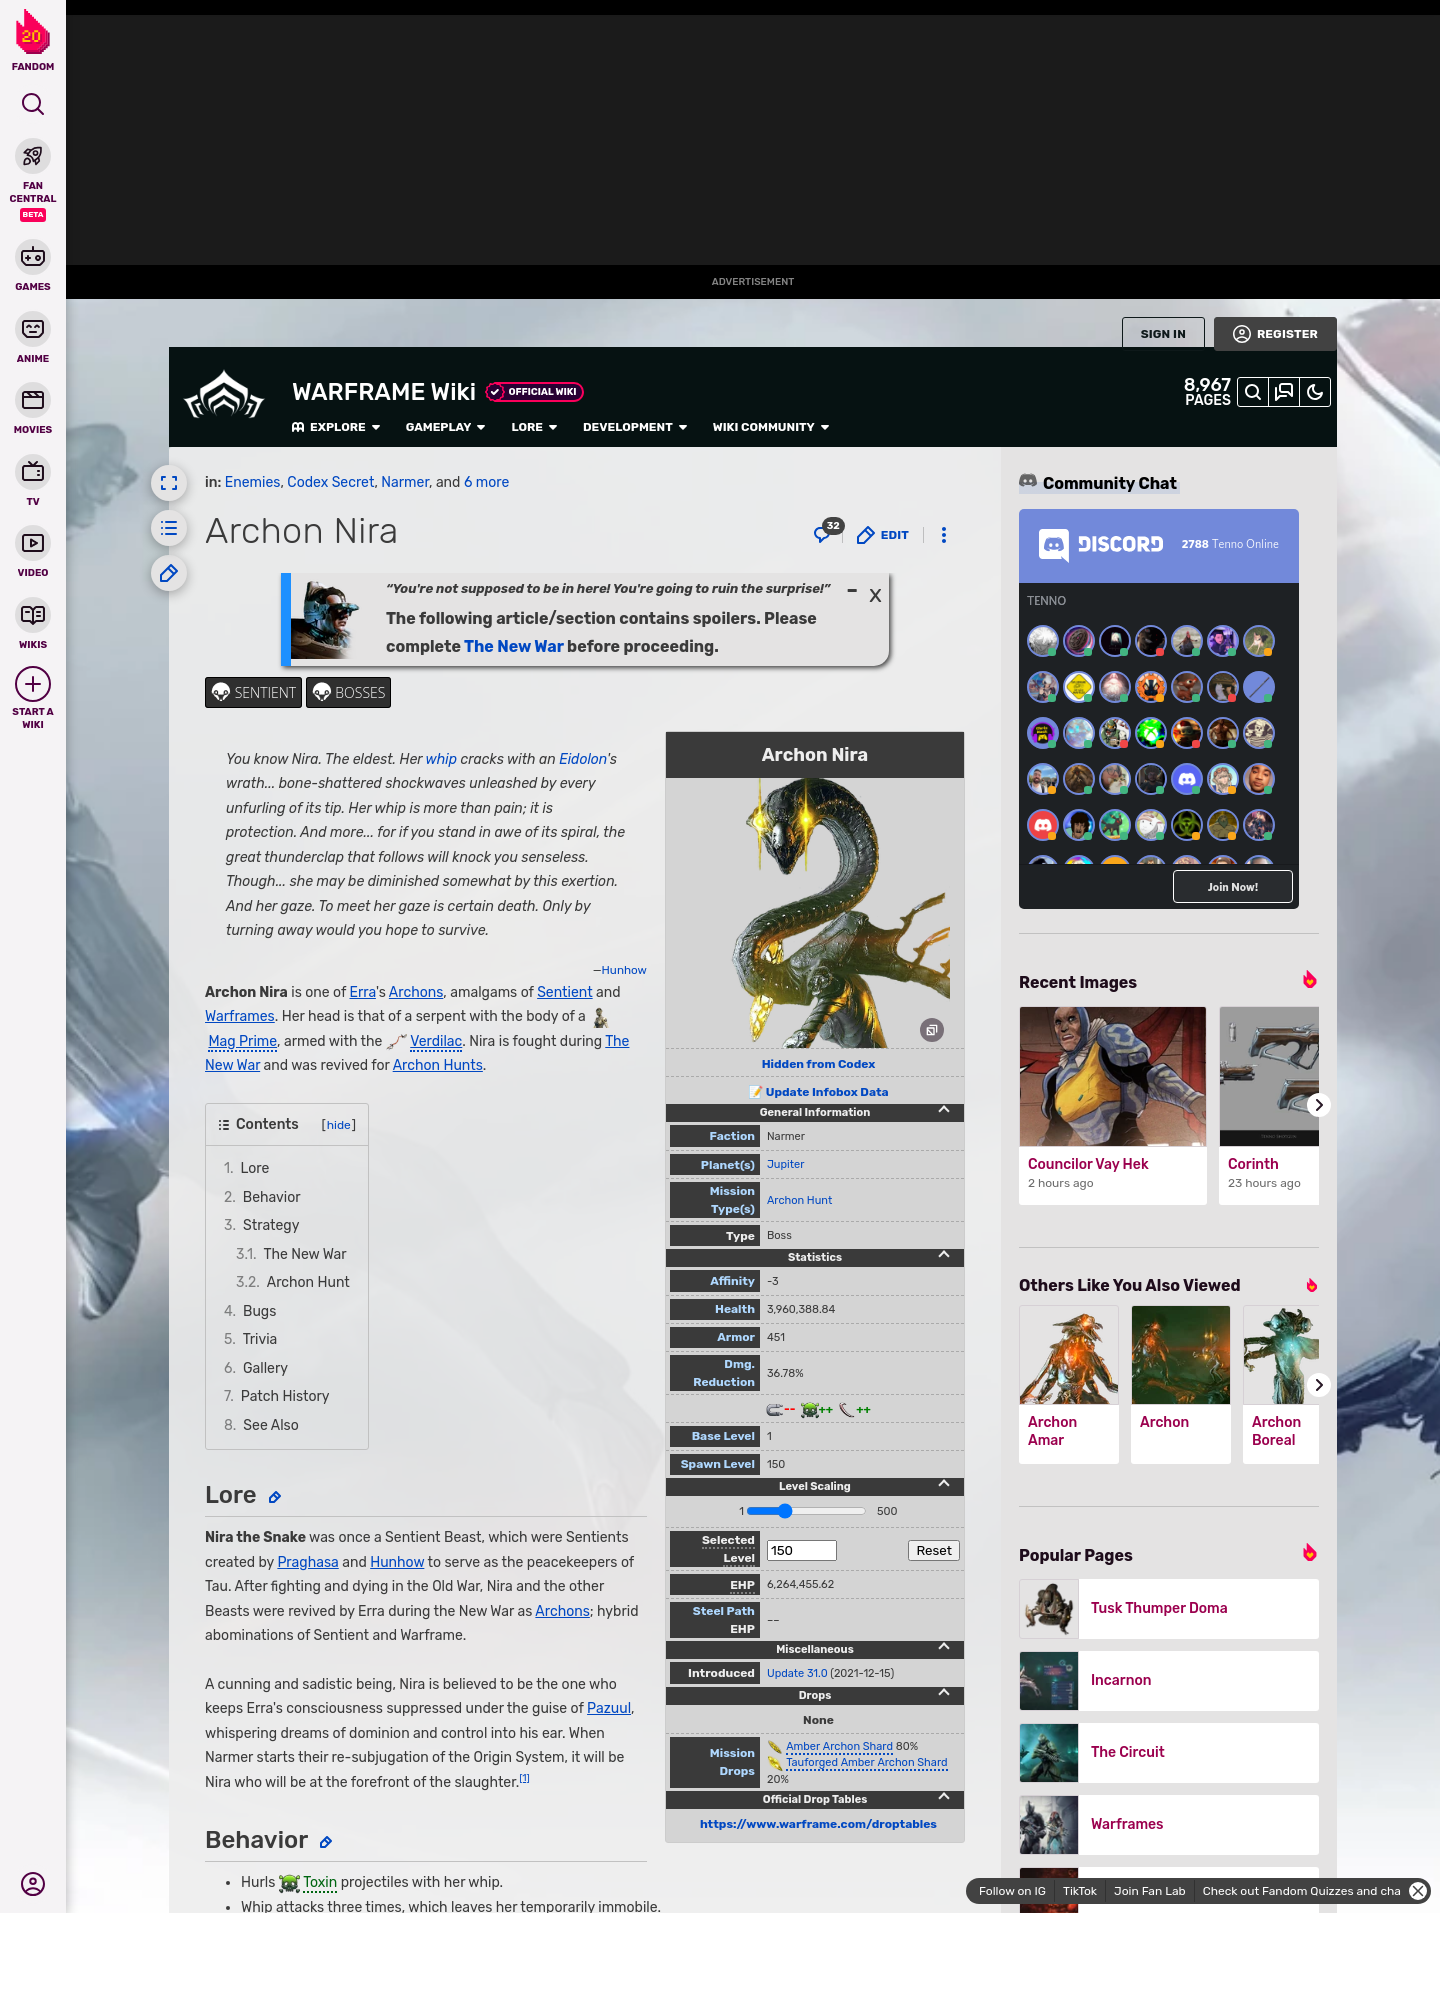Screen dimensions: 1440x2000
Task: Open the warframe.com droptables link
Action: tap(818, 1824)
